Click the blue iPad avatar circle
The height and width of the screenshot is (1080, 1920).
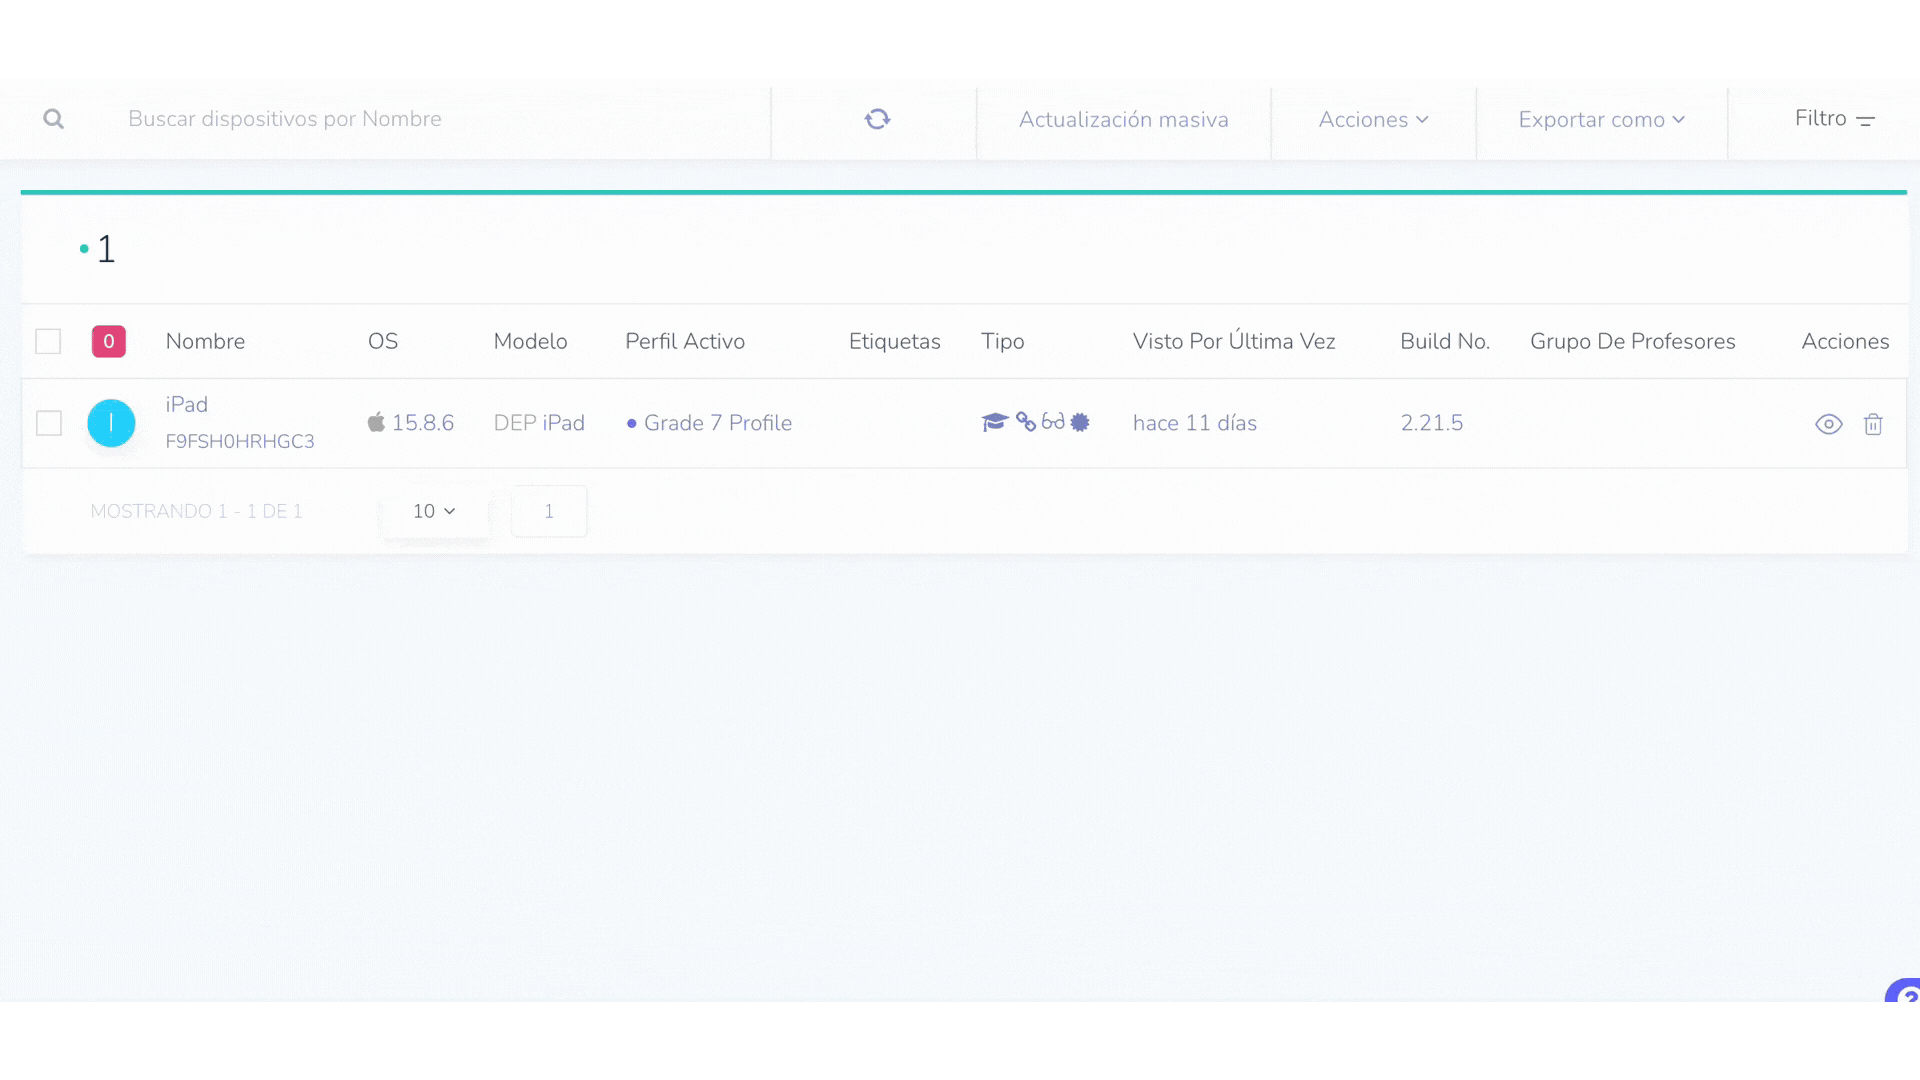(x=111, y=423)
